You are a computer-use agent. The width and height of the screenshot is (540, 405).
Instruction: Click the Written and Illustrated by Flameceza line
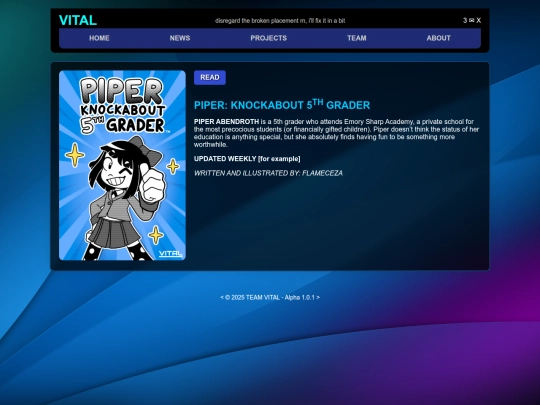pos(268,173)
